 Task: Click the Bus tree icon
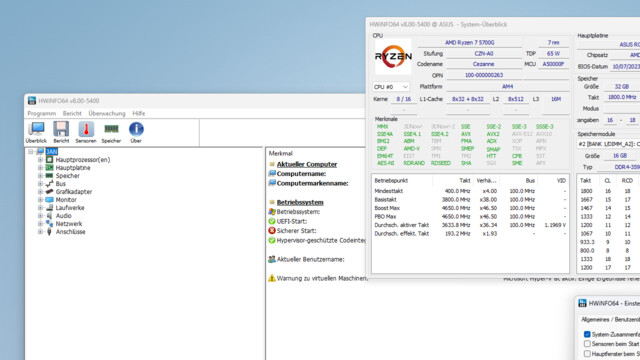49,184
